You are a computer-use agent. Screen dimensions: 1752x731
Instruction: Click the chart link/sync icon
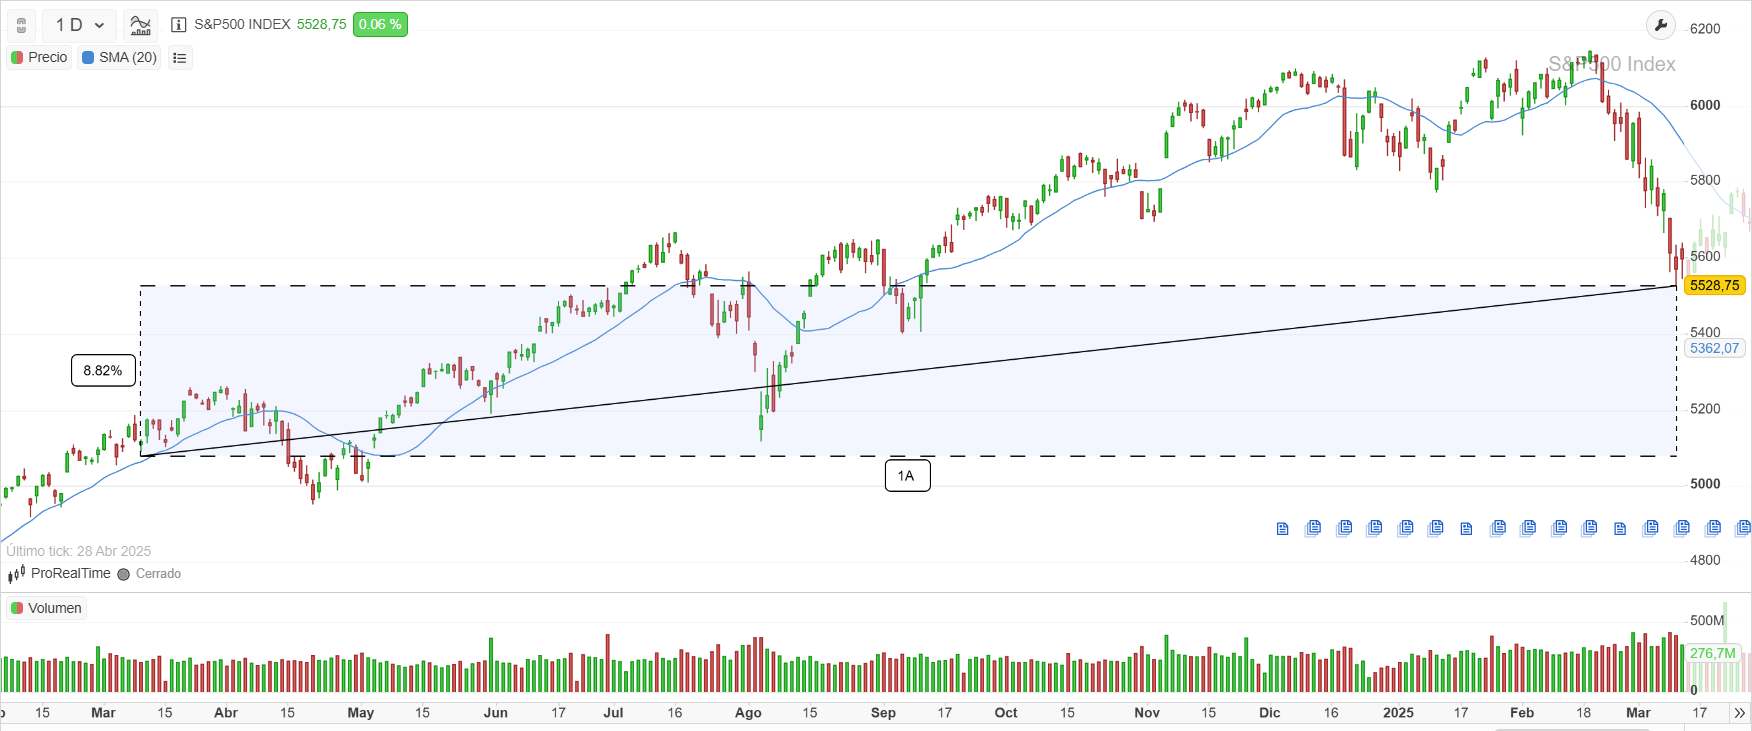point(21,25)
